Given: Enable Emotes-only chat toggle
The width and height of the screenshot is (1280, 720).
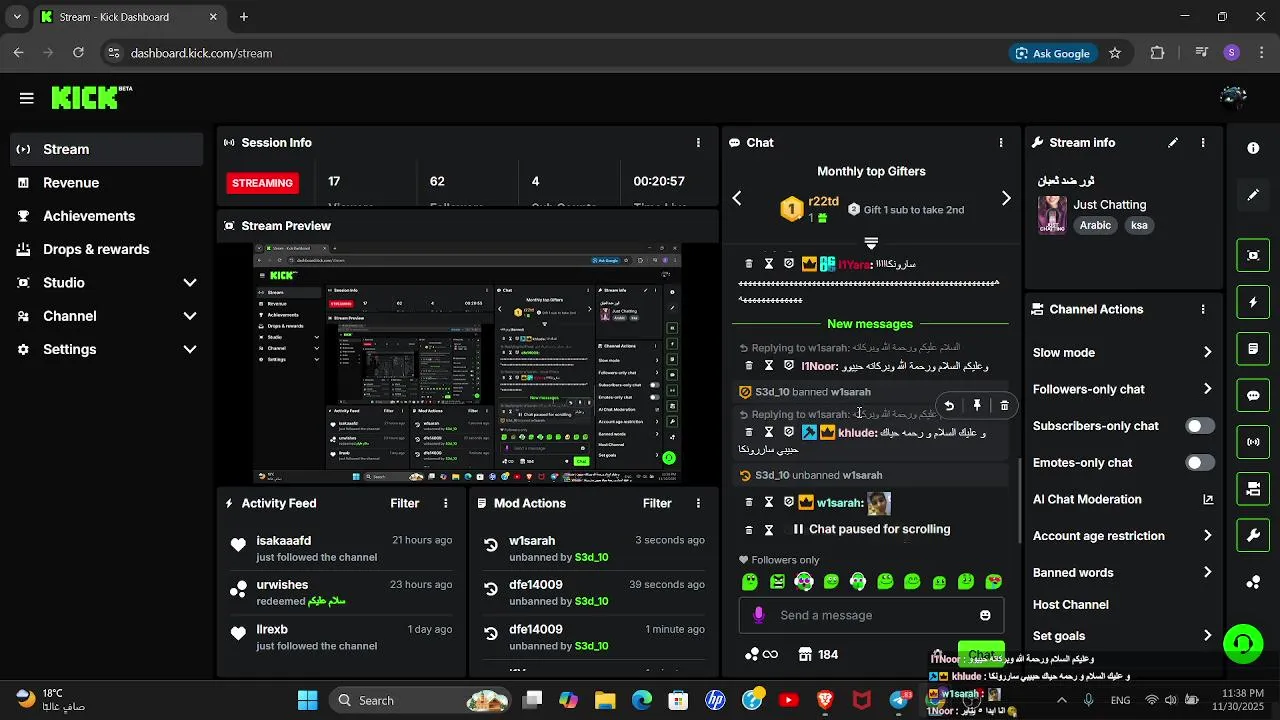Looking at the screenshot, I should click(1200, 463).
